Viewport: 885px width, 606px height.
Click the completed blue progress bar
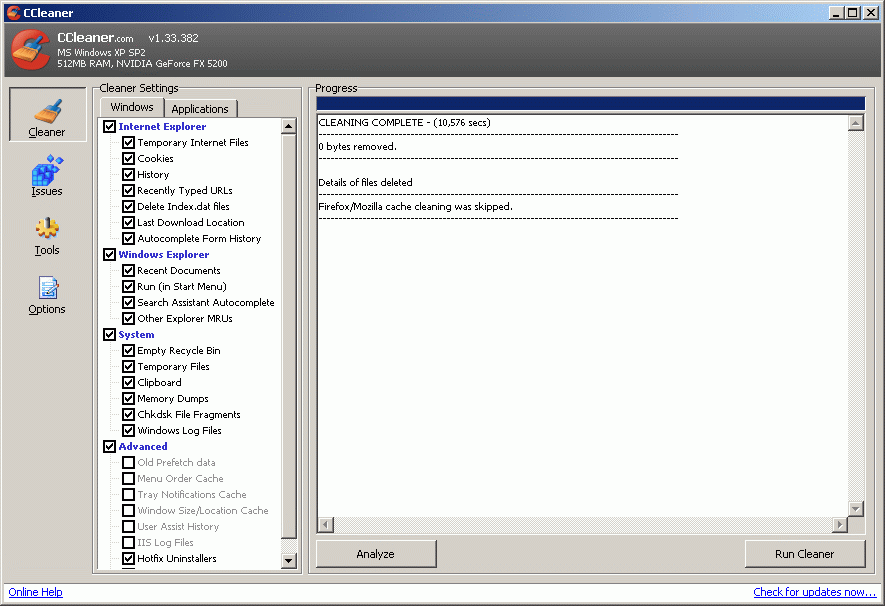pyautogui.click(x=590, y=103)
